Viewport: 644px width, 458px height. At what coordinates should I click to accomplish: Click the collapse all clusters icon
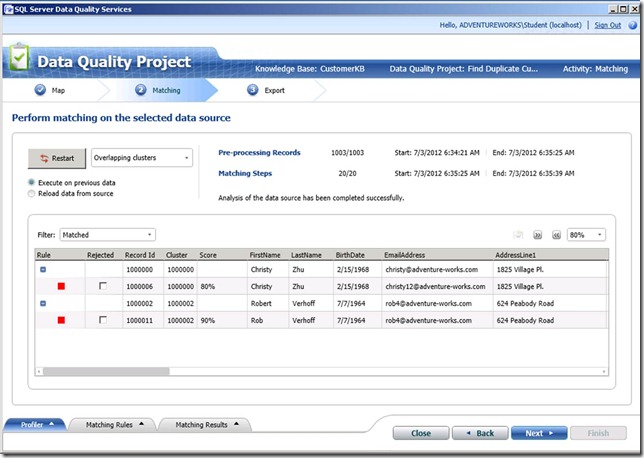pyautogui.click(x=556, y=235)
